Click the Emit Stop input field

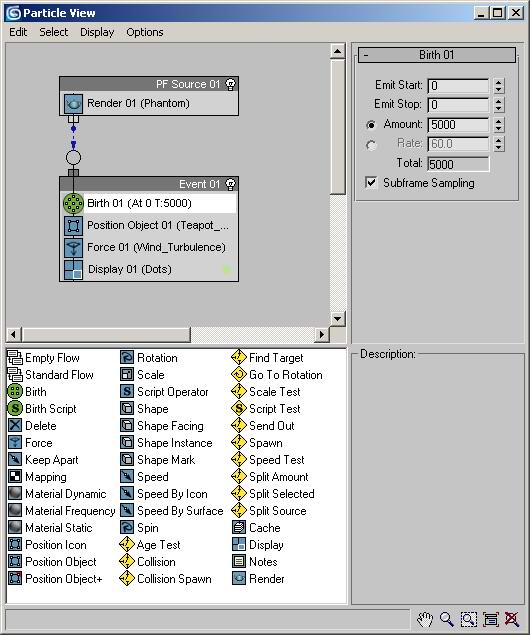(458, 105)
